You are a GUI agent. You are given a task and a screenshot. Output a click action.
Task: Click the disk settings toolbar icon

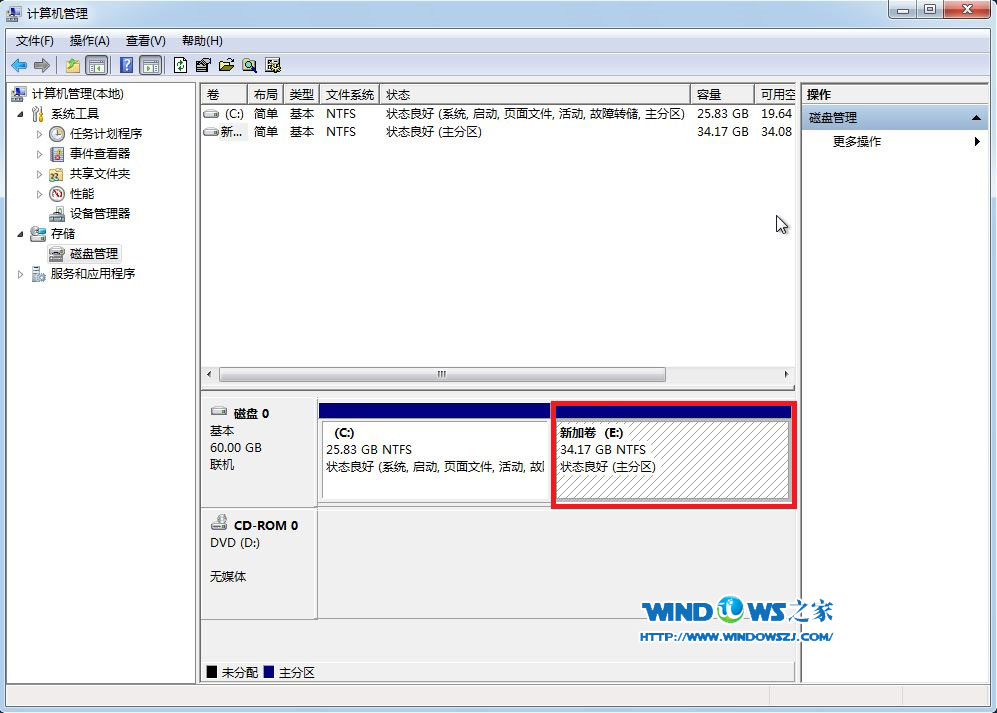click(273, 65)
